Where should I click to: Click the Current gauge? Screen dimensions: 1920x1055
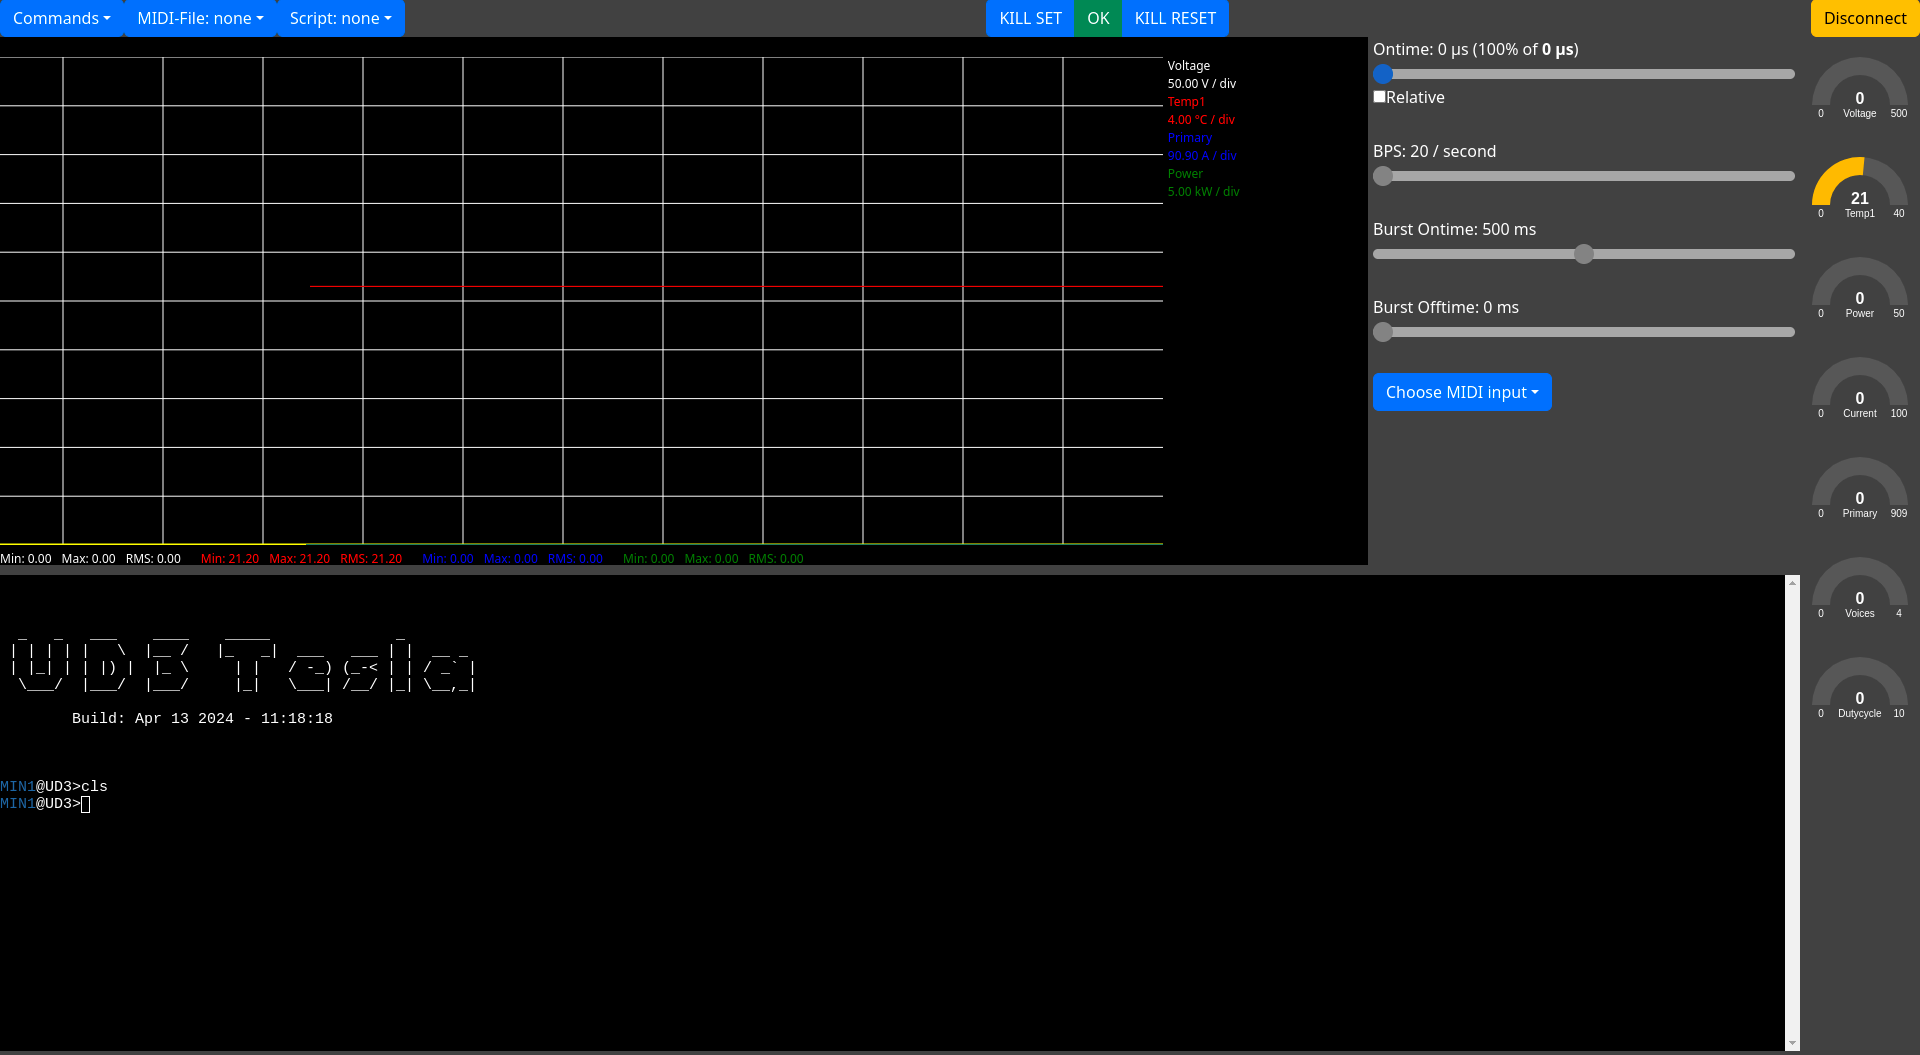[x=1859, y=388]
